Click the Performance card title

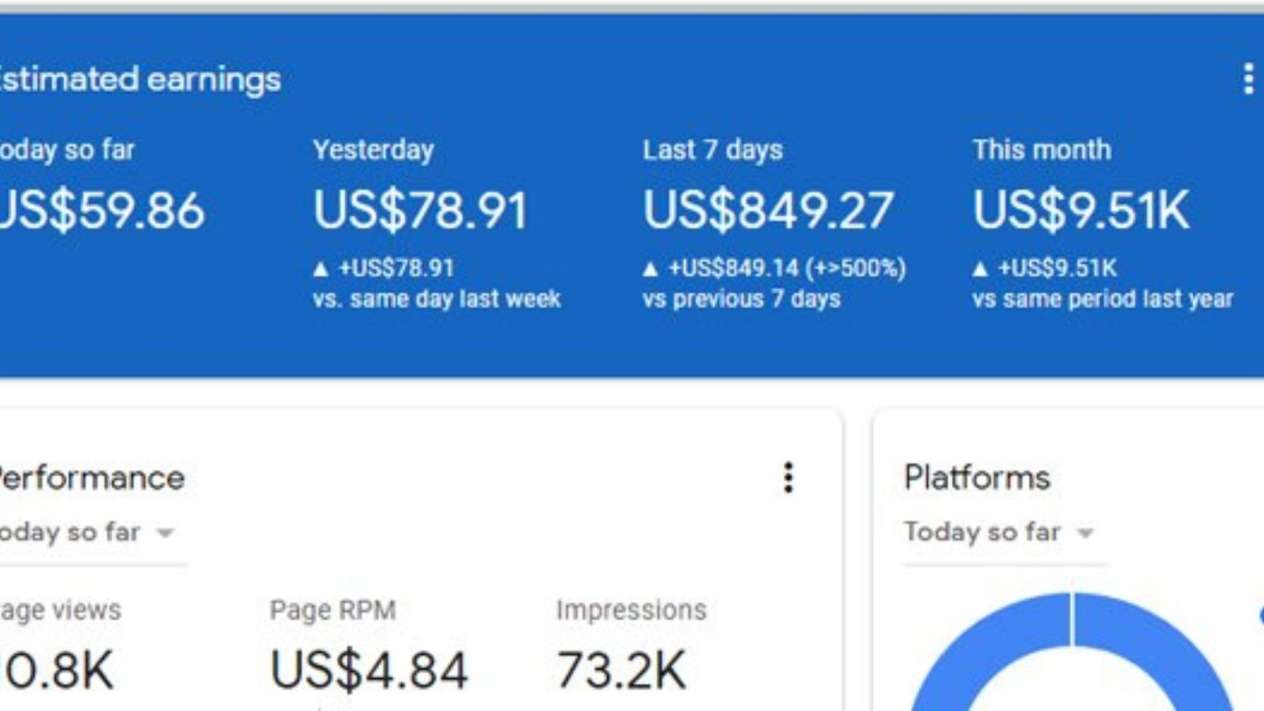(90, 478)
